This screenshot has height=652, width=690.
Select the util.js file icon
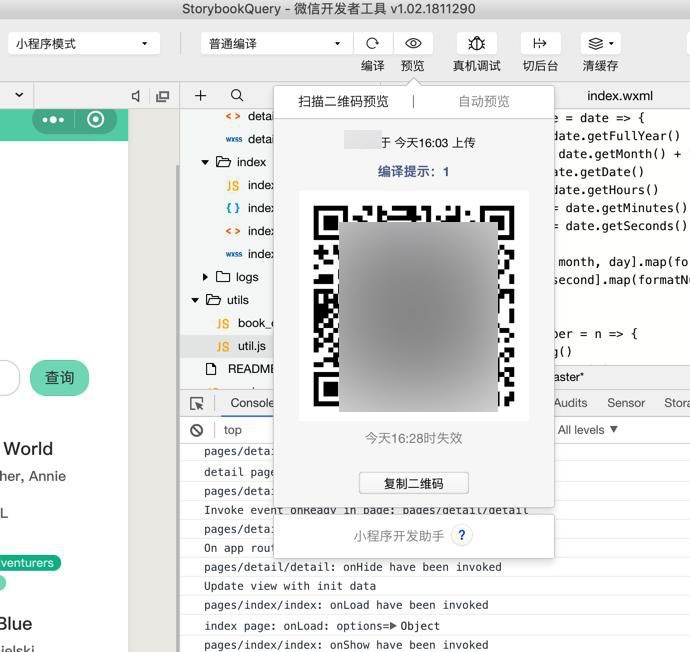[223, 347]
